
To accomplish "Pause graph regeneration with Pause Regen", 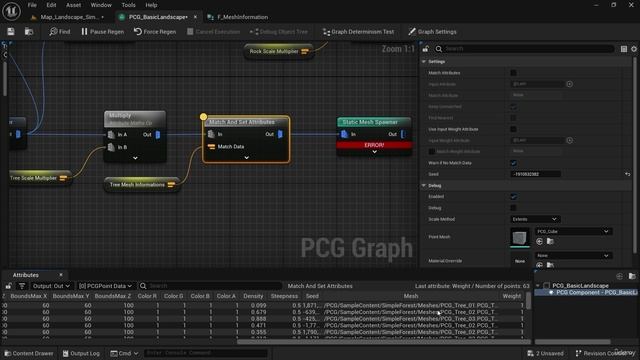I will (102, 31).
